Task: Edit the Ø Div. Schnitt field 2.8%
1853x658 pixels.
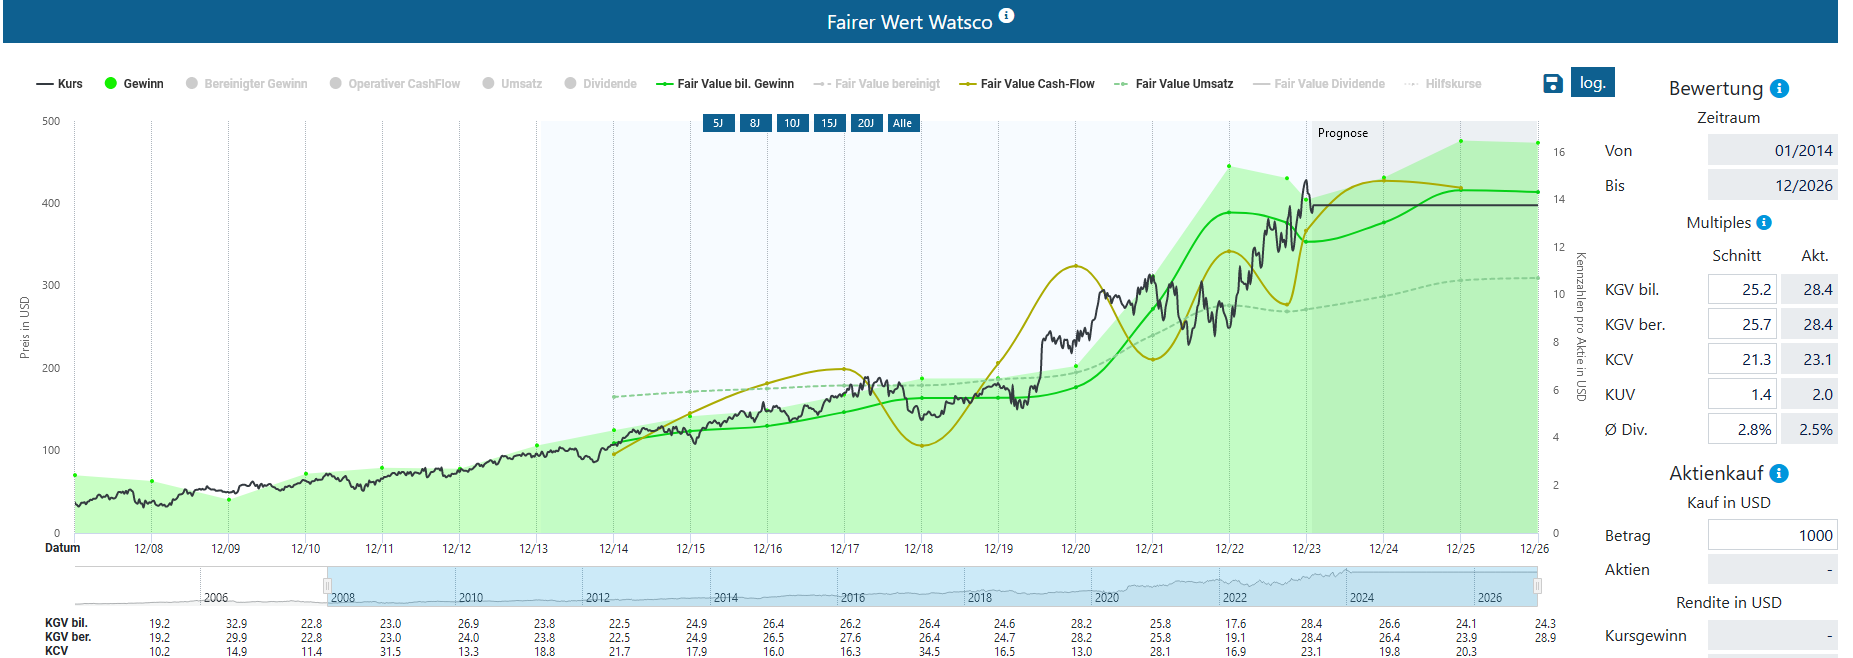Action: (1742, 429)
